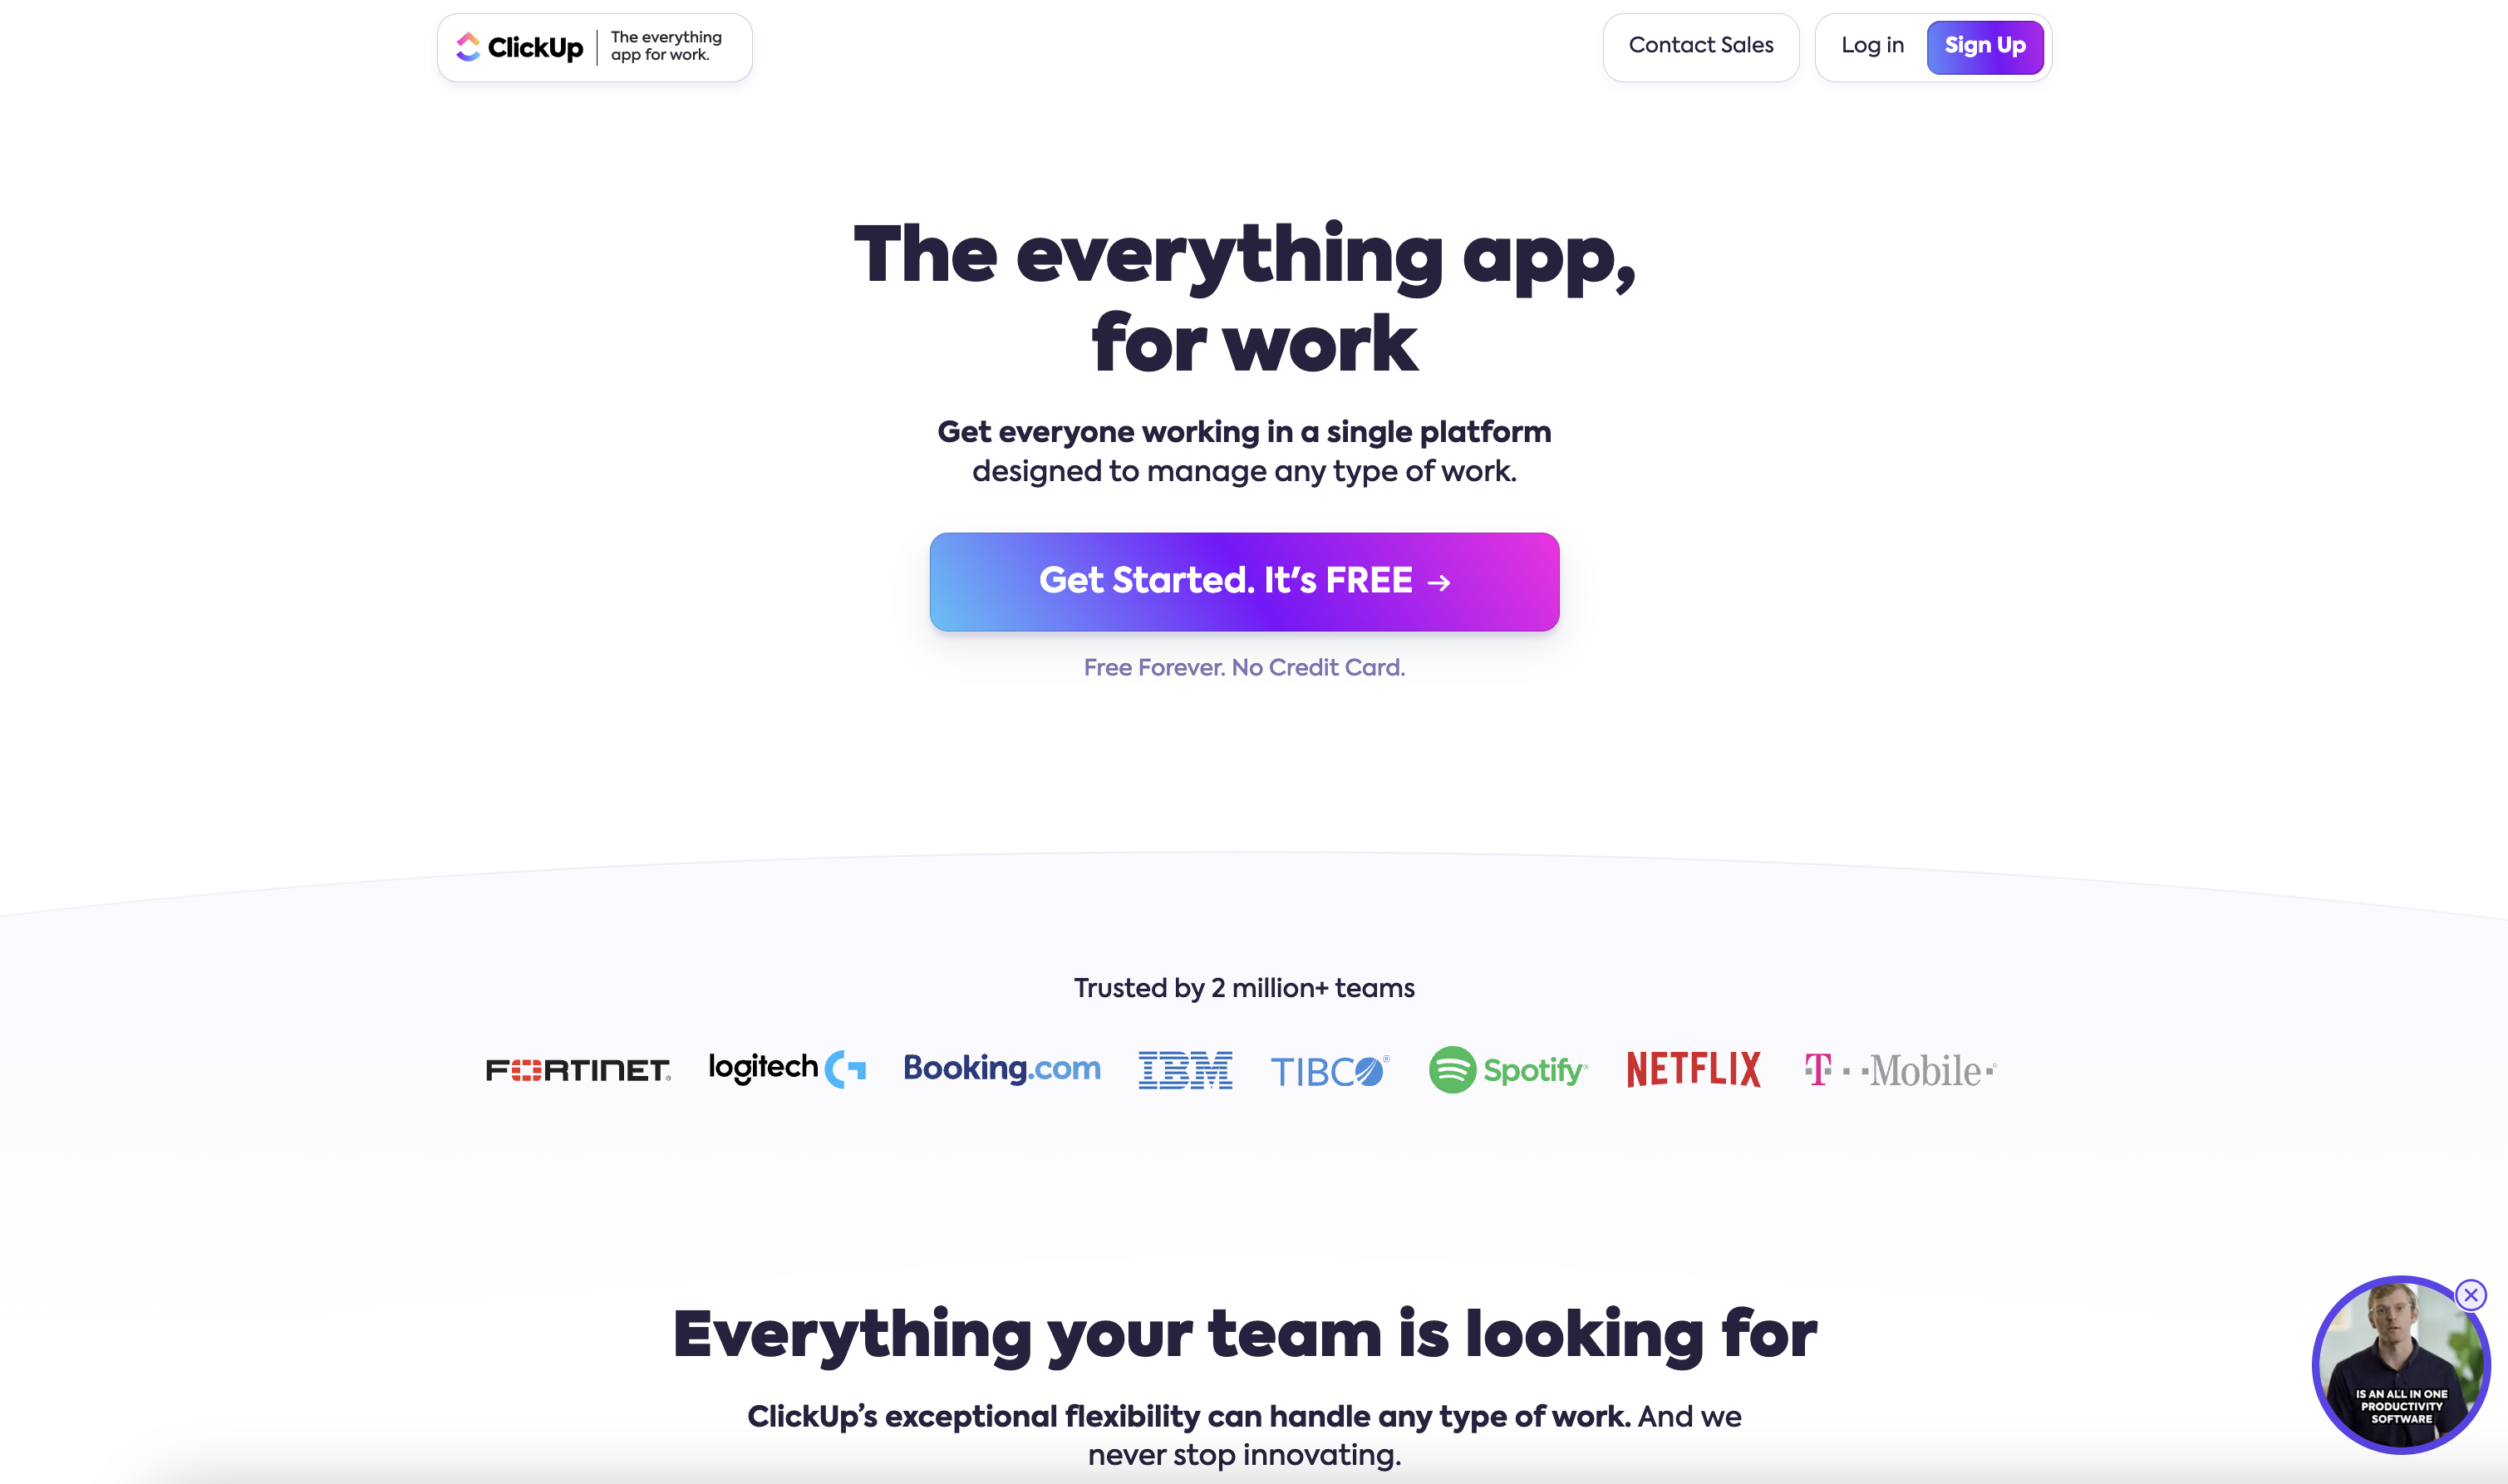Click the Contact Sales button
The height and width of the screenshot is (1484, 2508).
[1701, 46]
